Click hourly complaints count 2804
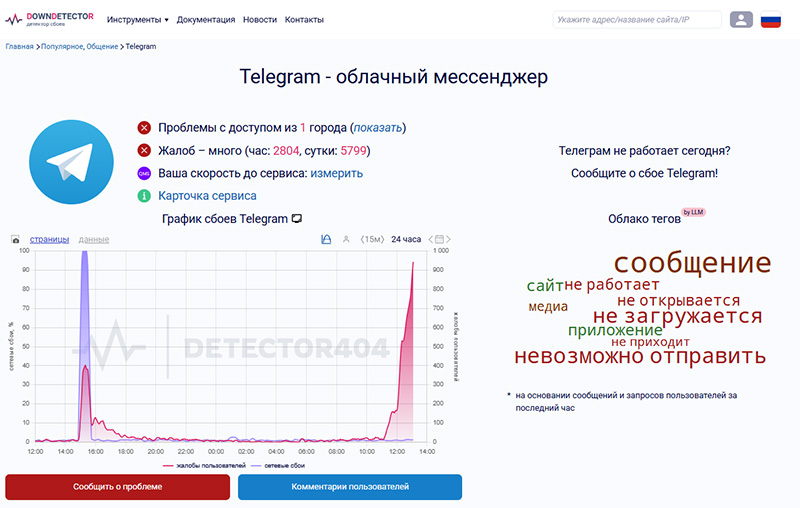This screenshot has height=508, width=800. (286, 150)
